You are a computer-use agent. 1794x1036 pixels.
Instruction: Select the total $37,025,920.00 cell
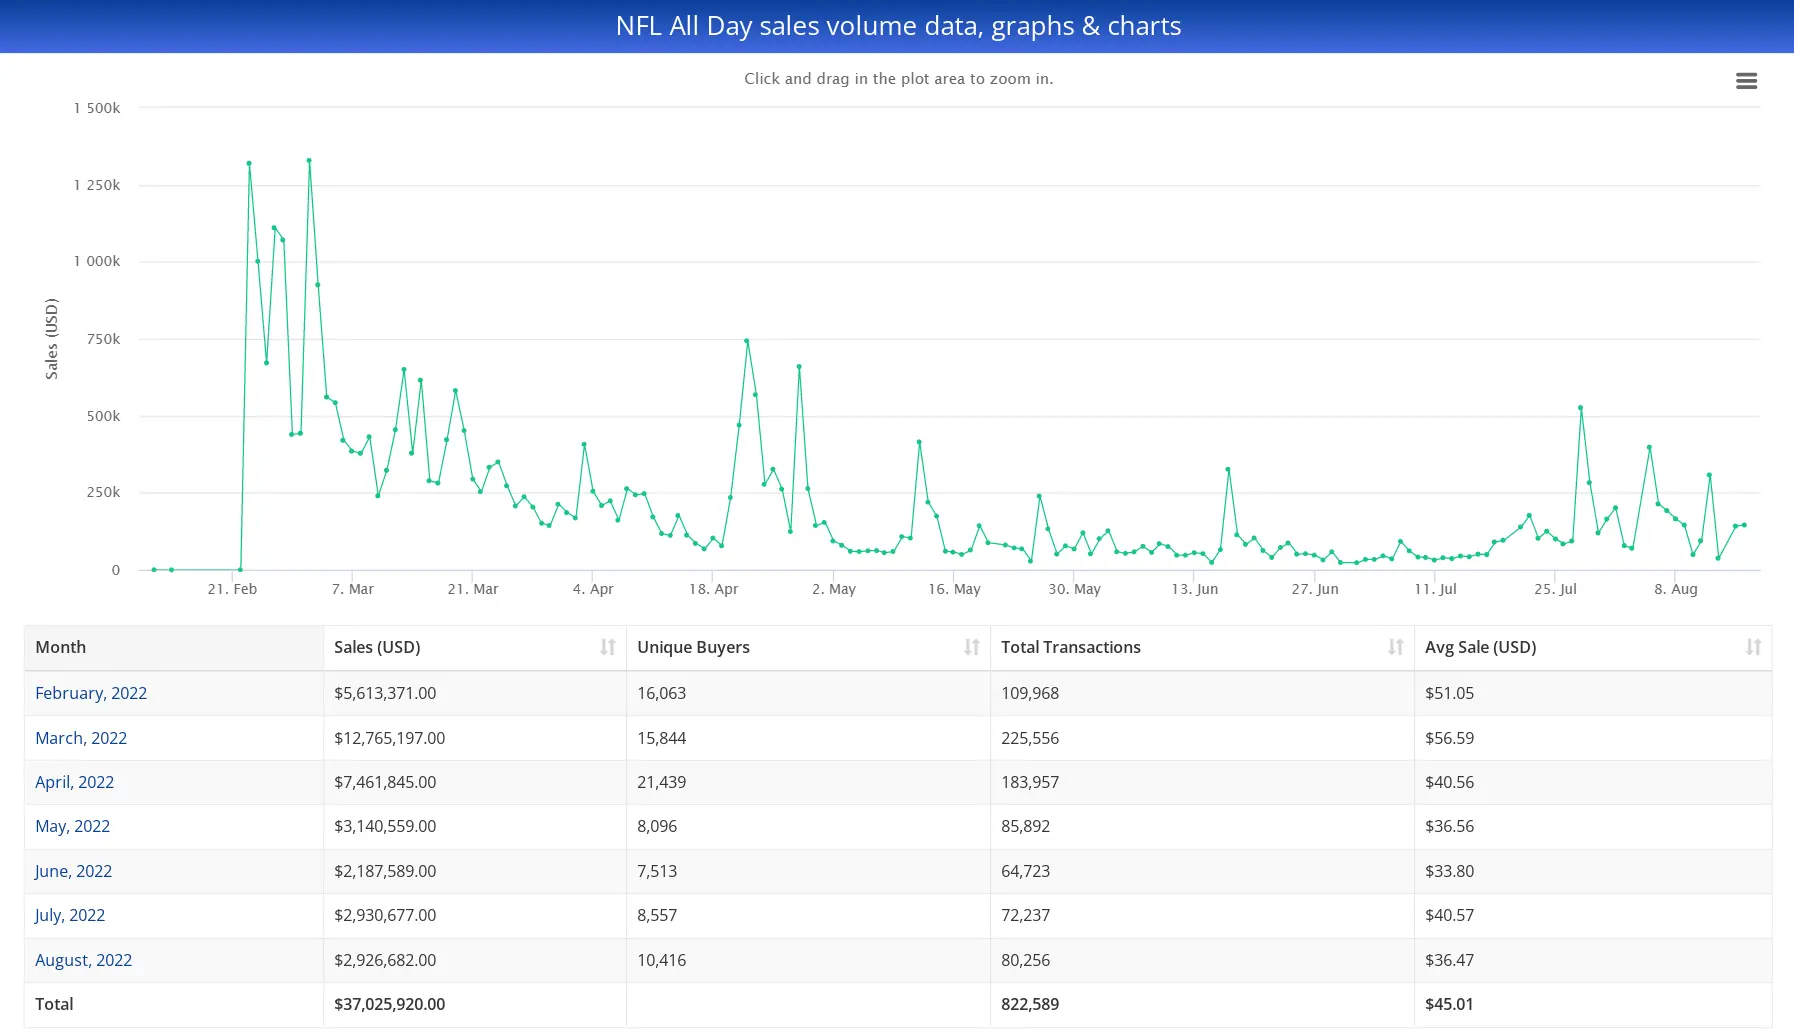(475, 1004)
